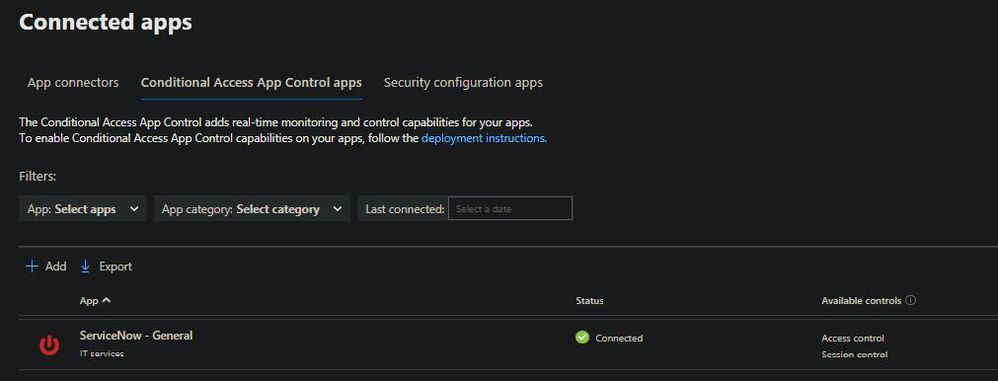Open the App: Select apps dropdown
The width and height of the screenshot is (998, 381).
point(83,209)
